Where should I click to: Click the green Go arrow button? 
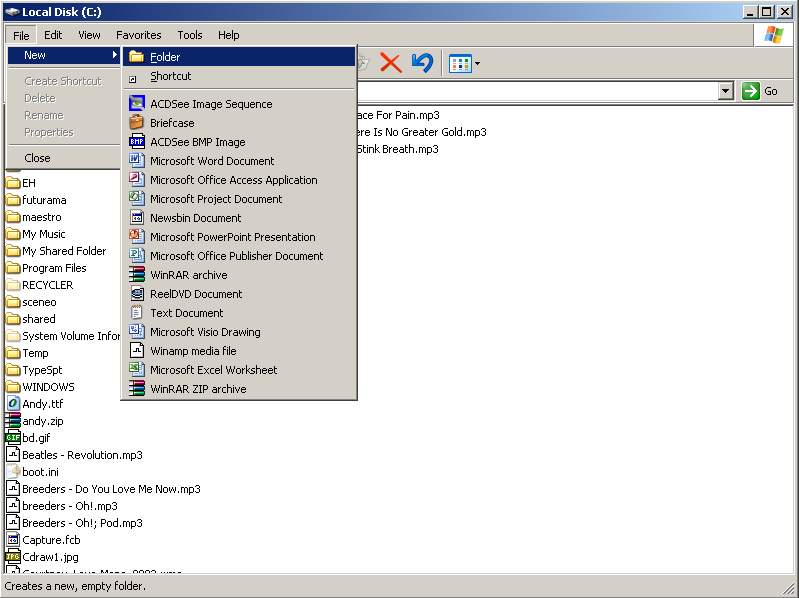click(x=751, y=91)
